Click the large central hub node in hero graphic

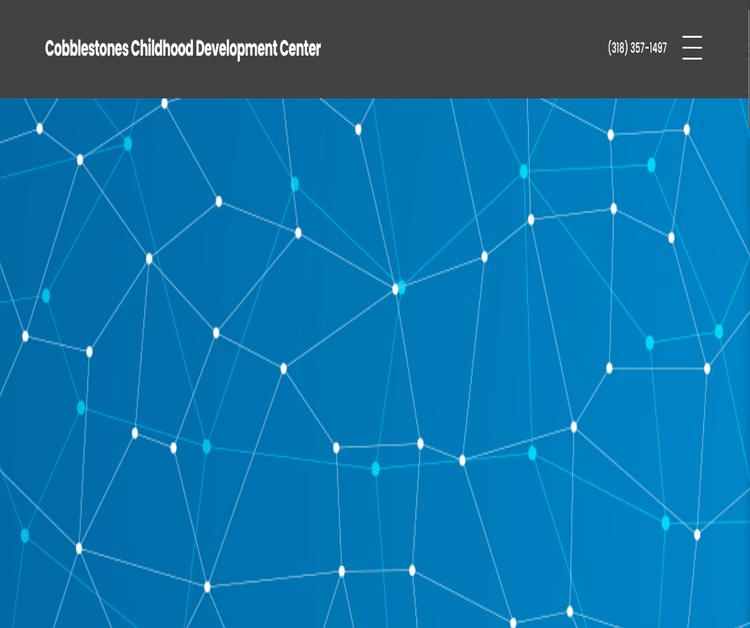(397, 289)
